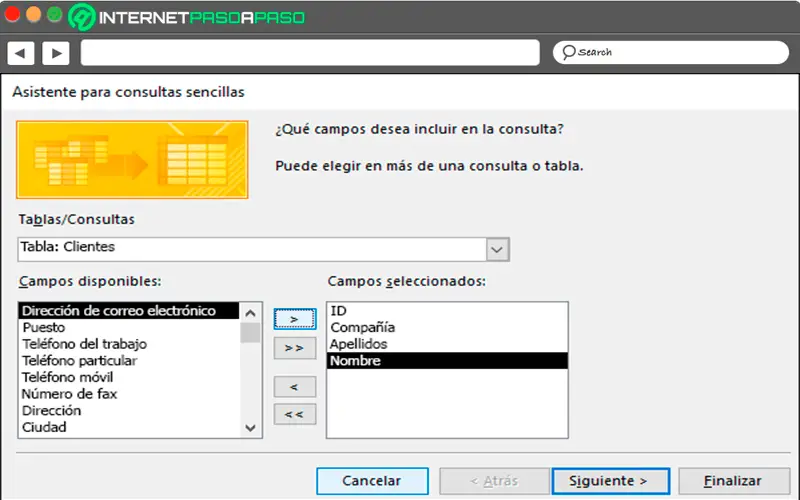Add all fields with >> button
This screenshot has height=500, width=800.
click(x=294, y=348)
